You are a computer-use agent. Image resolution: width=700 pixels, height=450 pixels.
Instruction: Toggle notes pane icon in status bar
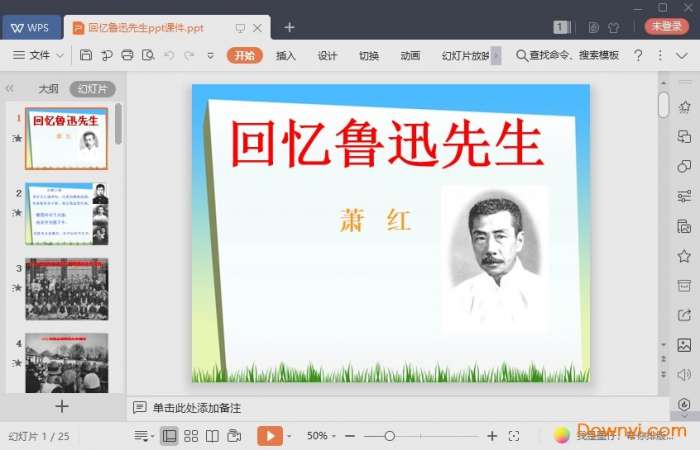[142, 436]
